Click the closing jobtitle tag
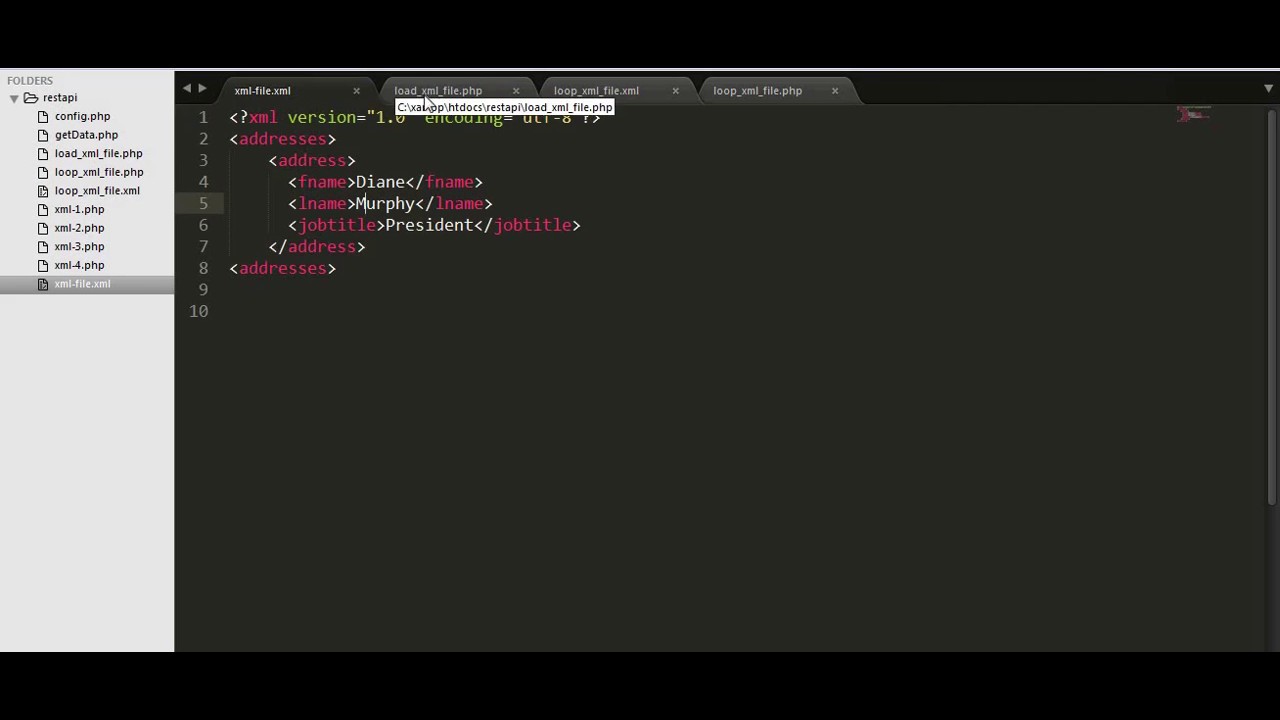 tap(527, 225)
